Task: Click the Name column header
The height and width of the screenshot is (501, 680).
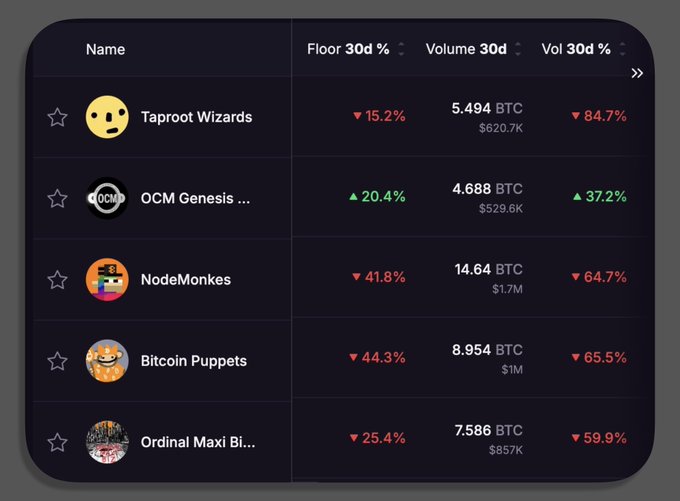Action: 105,49
